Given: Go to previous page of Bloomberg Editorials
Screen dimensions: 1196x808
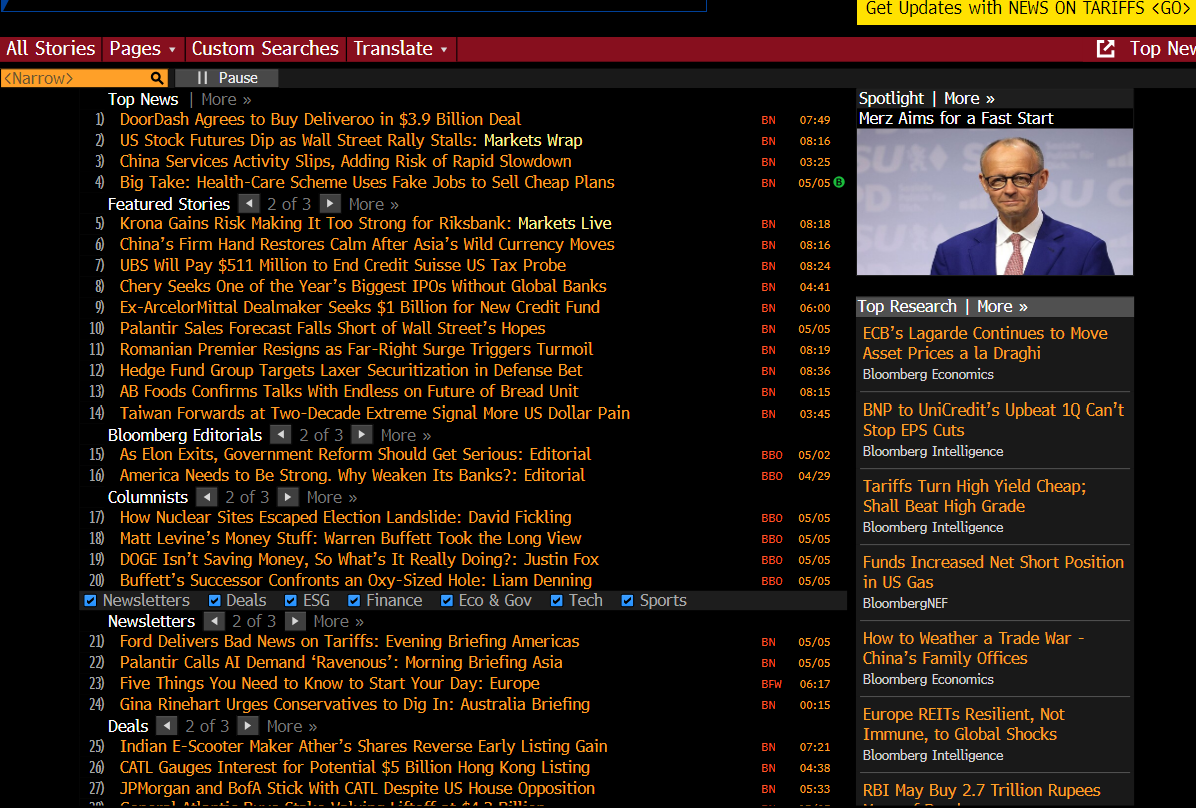Looking at the screenshot, I should [x=281, y=435].
